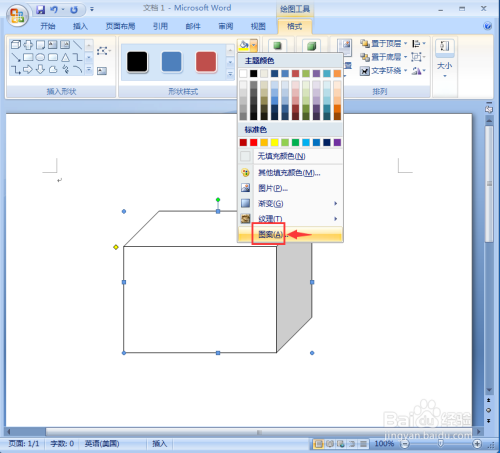Screen dimensions: 500x453
Task: Click the draw text box icon
Action: pos(102,71)
